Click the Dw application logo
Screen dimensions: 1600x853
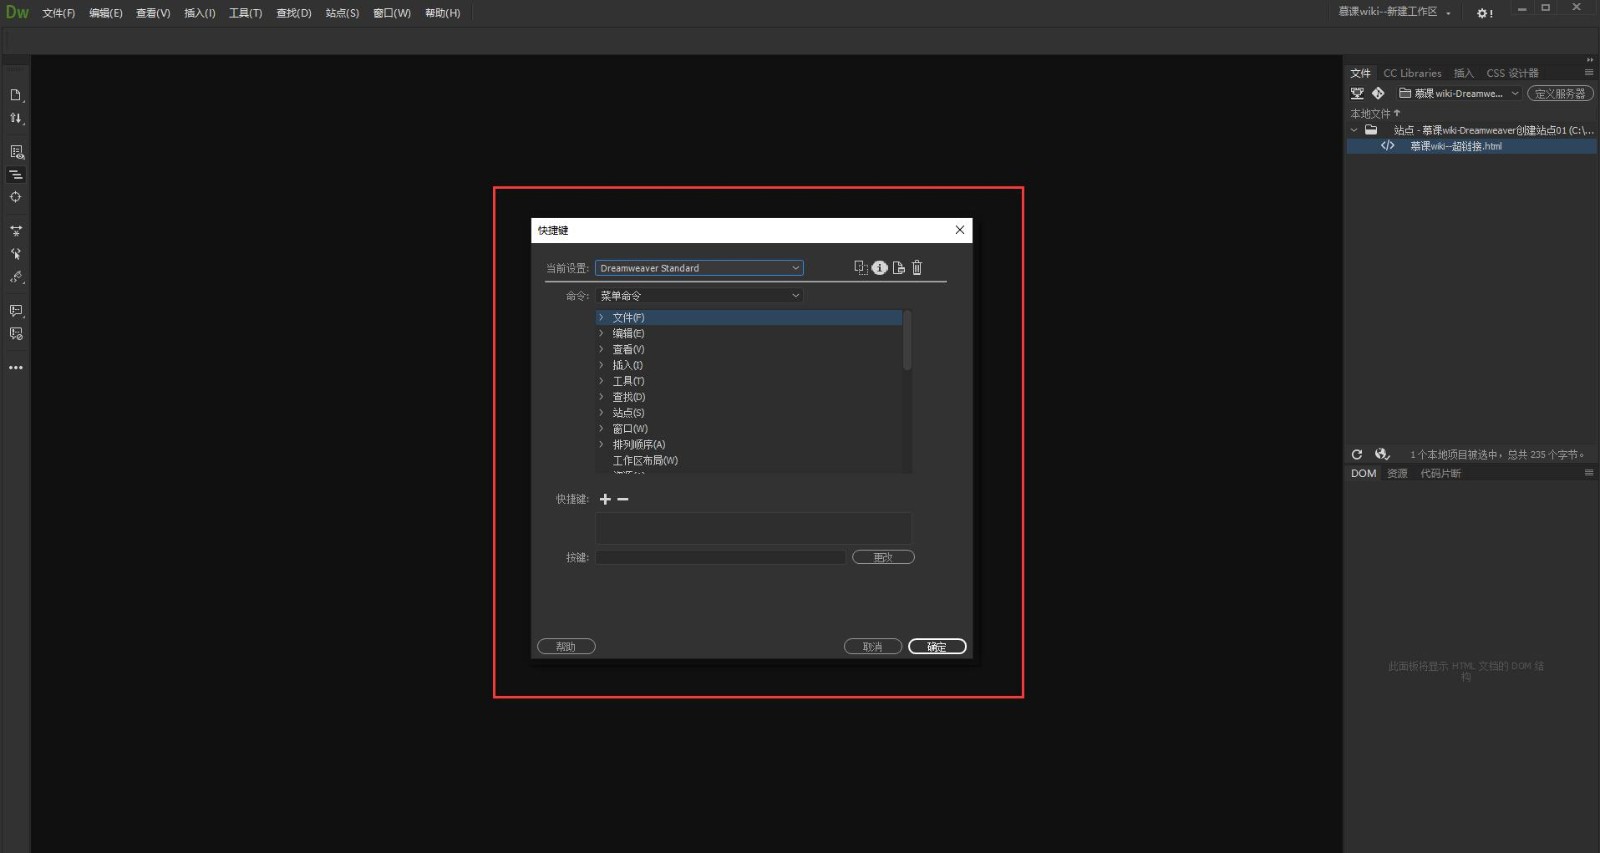17,12
